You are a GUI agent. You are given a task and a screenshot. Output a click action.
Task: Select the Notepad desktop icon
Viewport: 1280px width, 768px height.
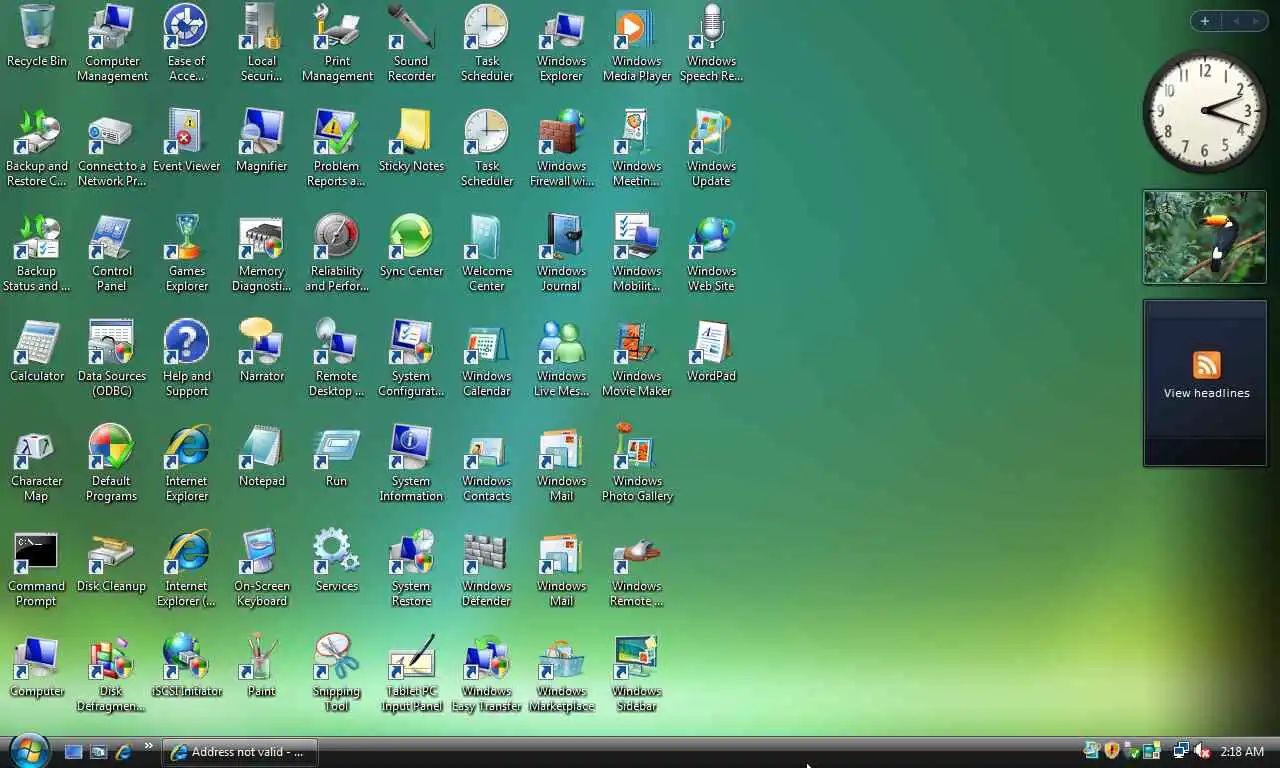pyautogui.click(x=262, y=456)
